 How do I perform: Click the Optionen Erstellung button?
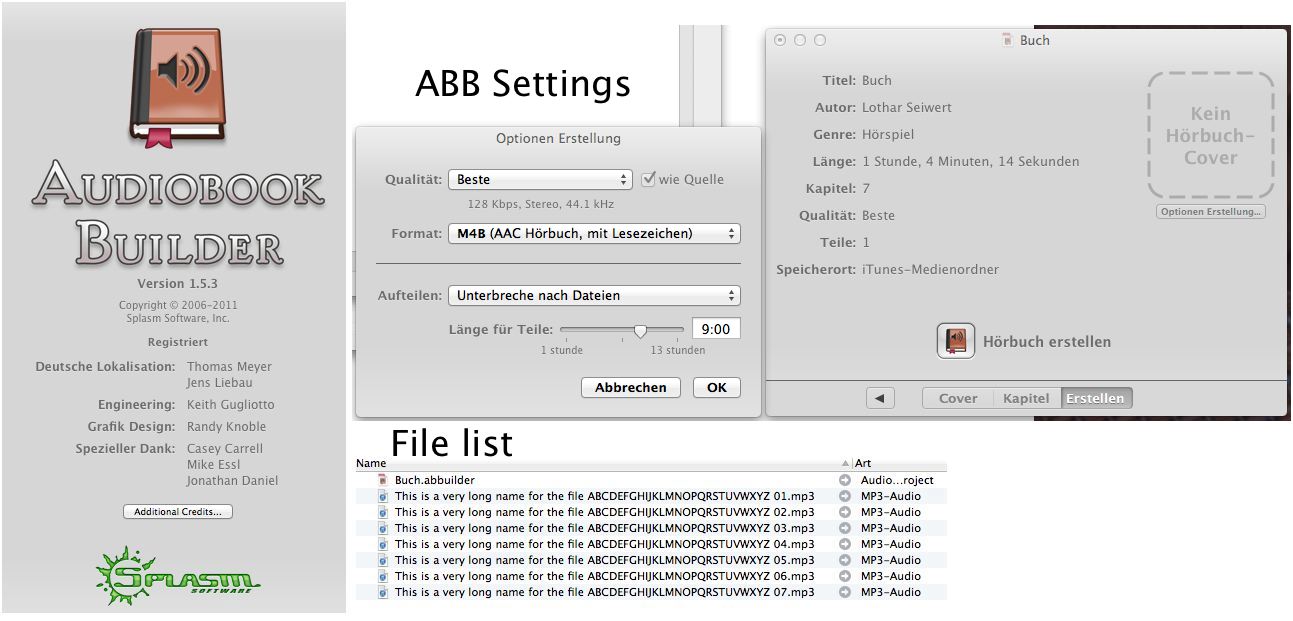(x=1211, y=212)
